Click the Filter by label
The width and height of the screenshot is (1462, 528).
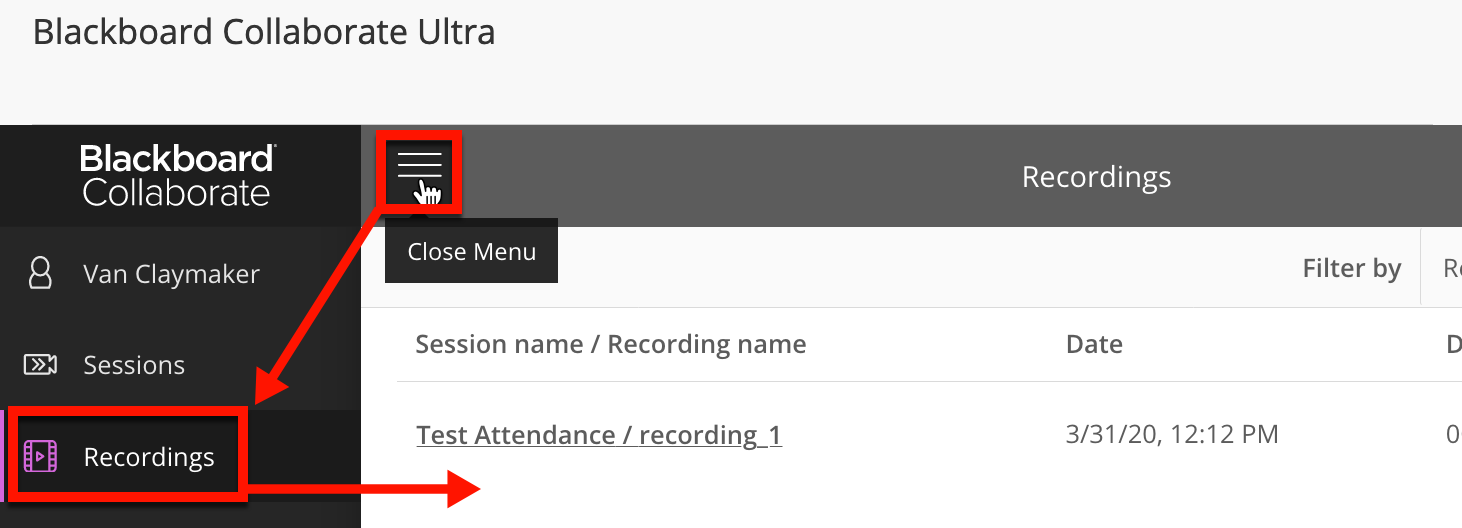pyautogui.click(x=1352, y=268)
